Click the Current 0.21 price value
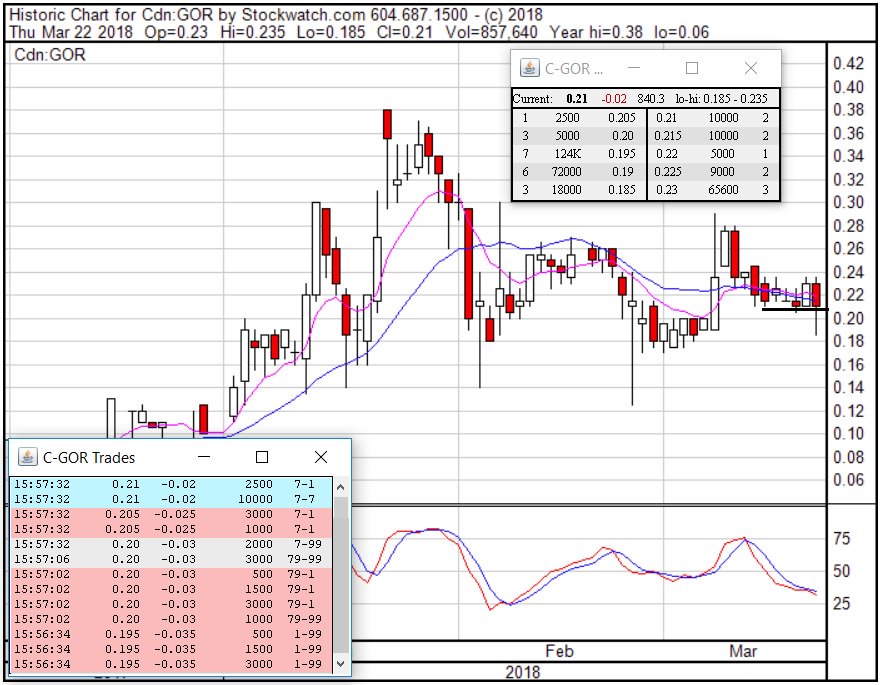The width and height of the screenshot is (881, 685). tap(576, 99)
